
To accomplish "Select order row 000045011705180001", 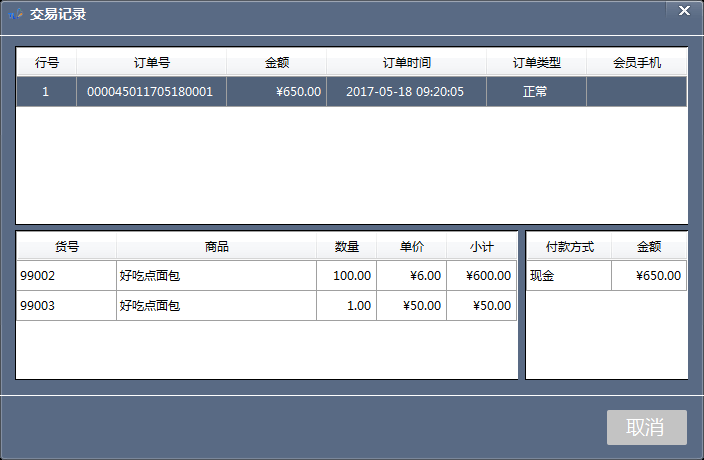I will coord(151,91).
